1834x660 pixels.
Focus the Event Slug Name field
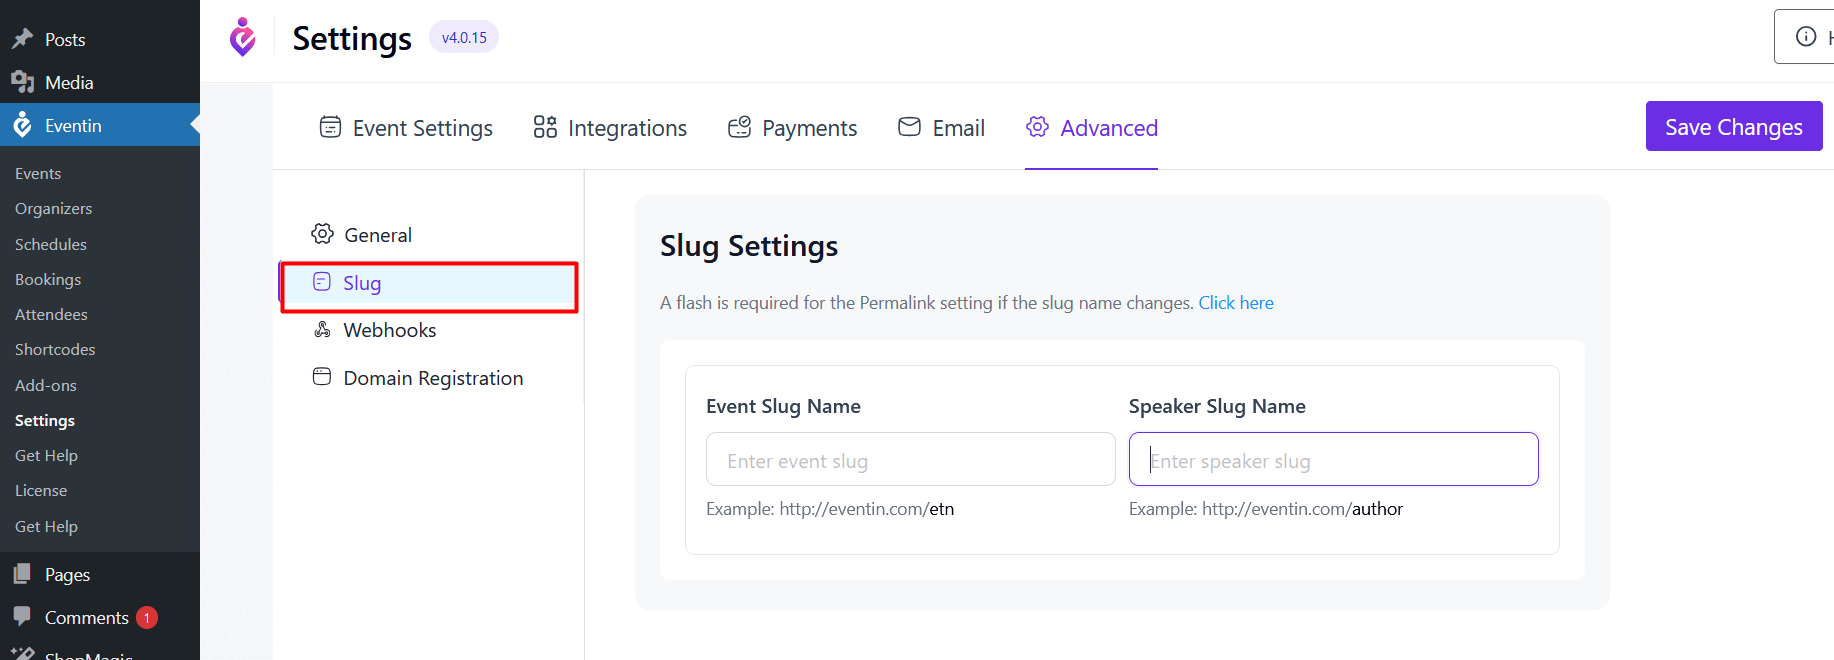click(x=910, y=460)
